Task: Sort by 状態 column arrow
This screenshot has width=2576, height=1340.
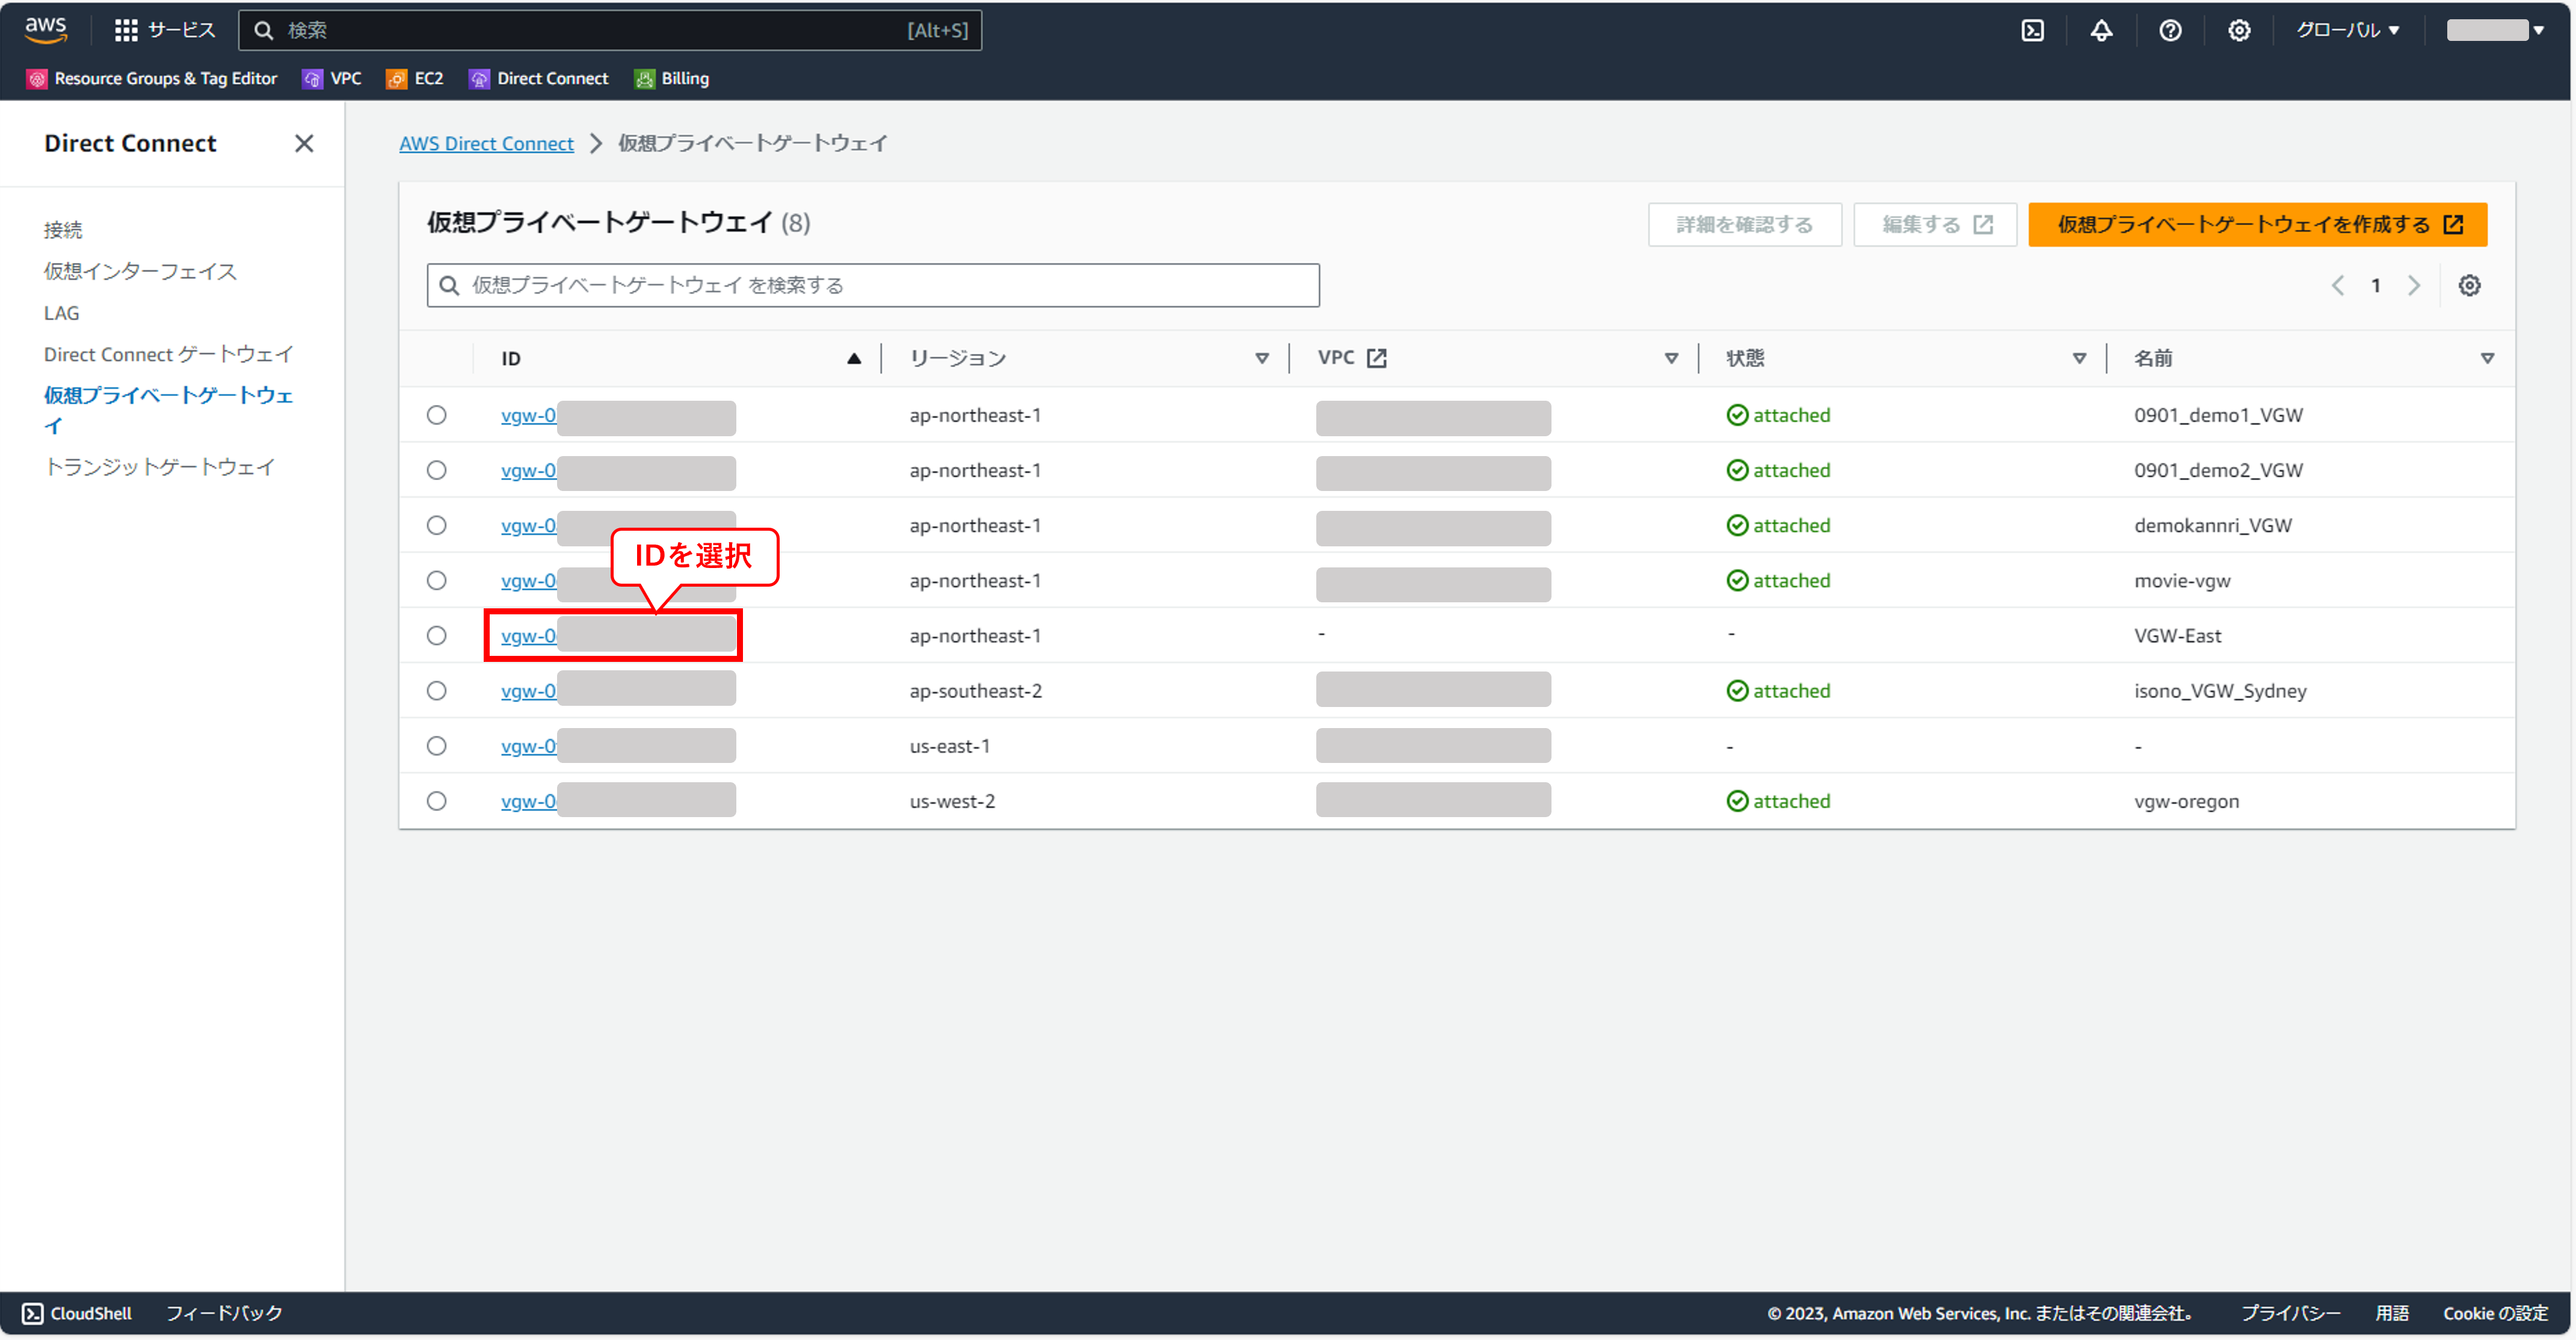Action: (x=2079, y=358)
